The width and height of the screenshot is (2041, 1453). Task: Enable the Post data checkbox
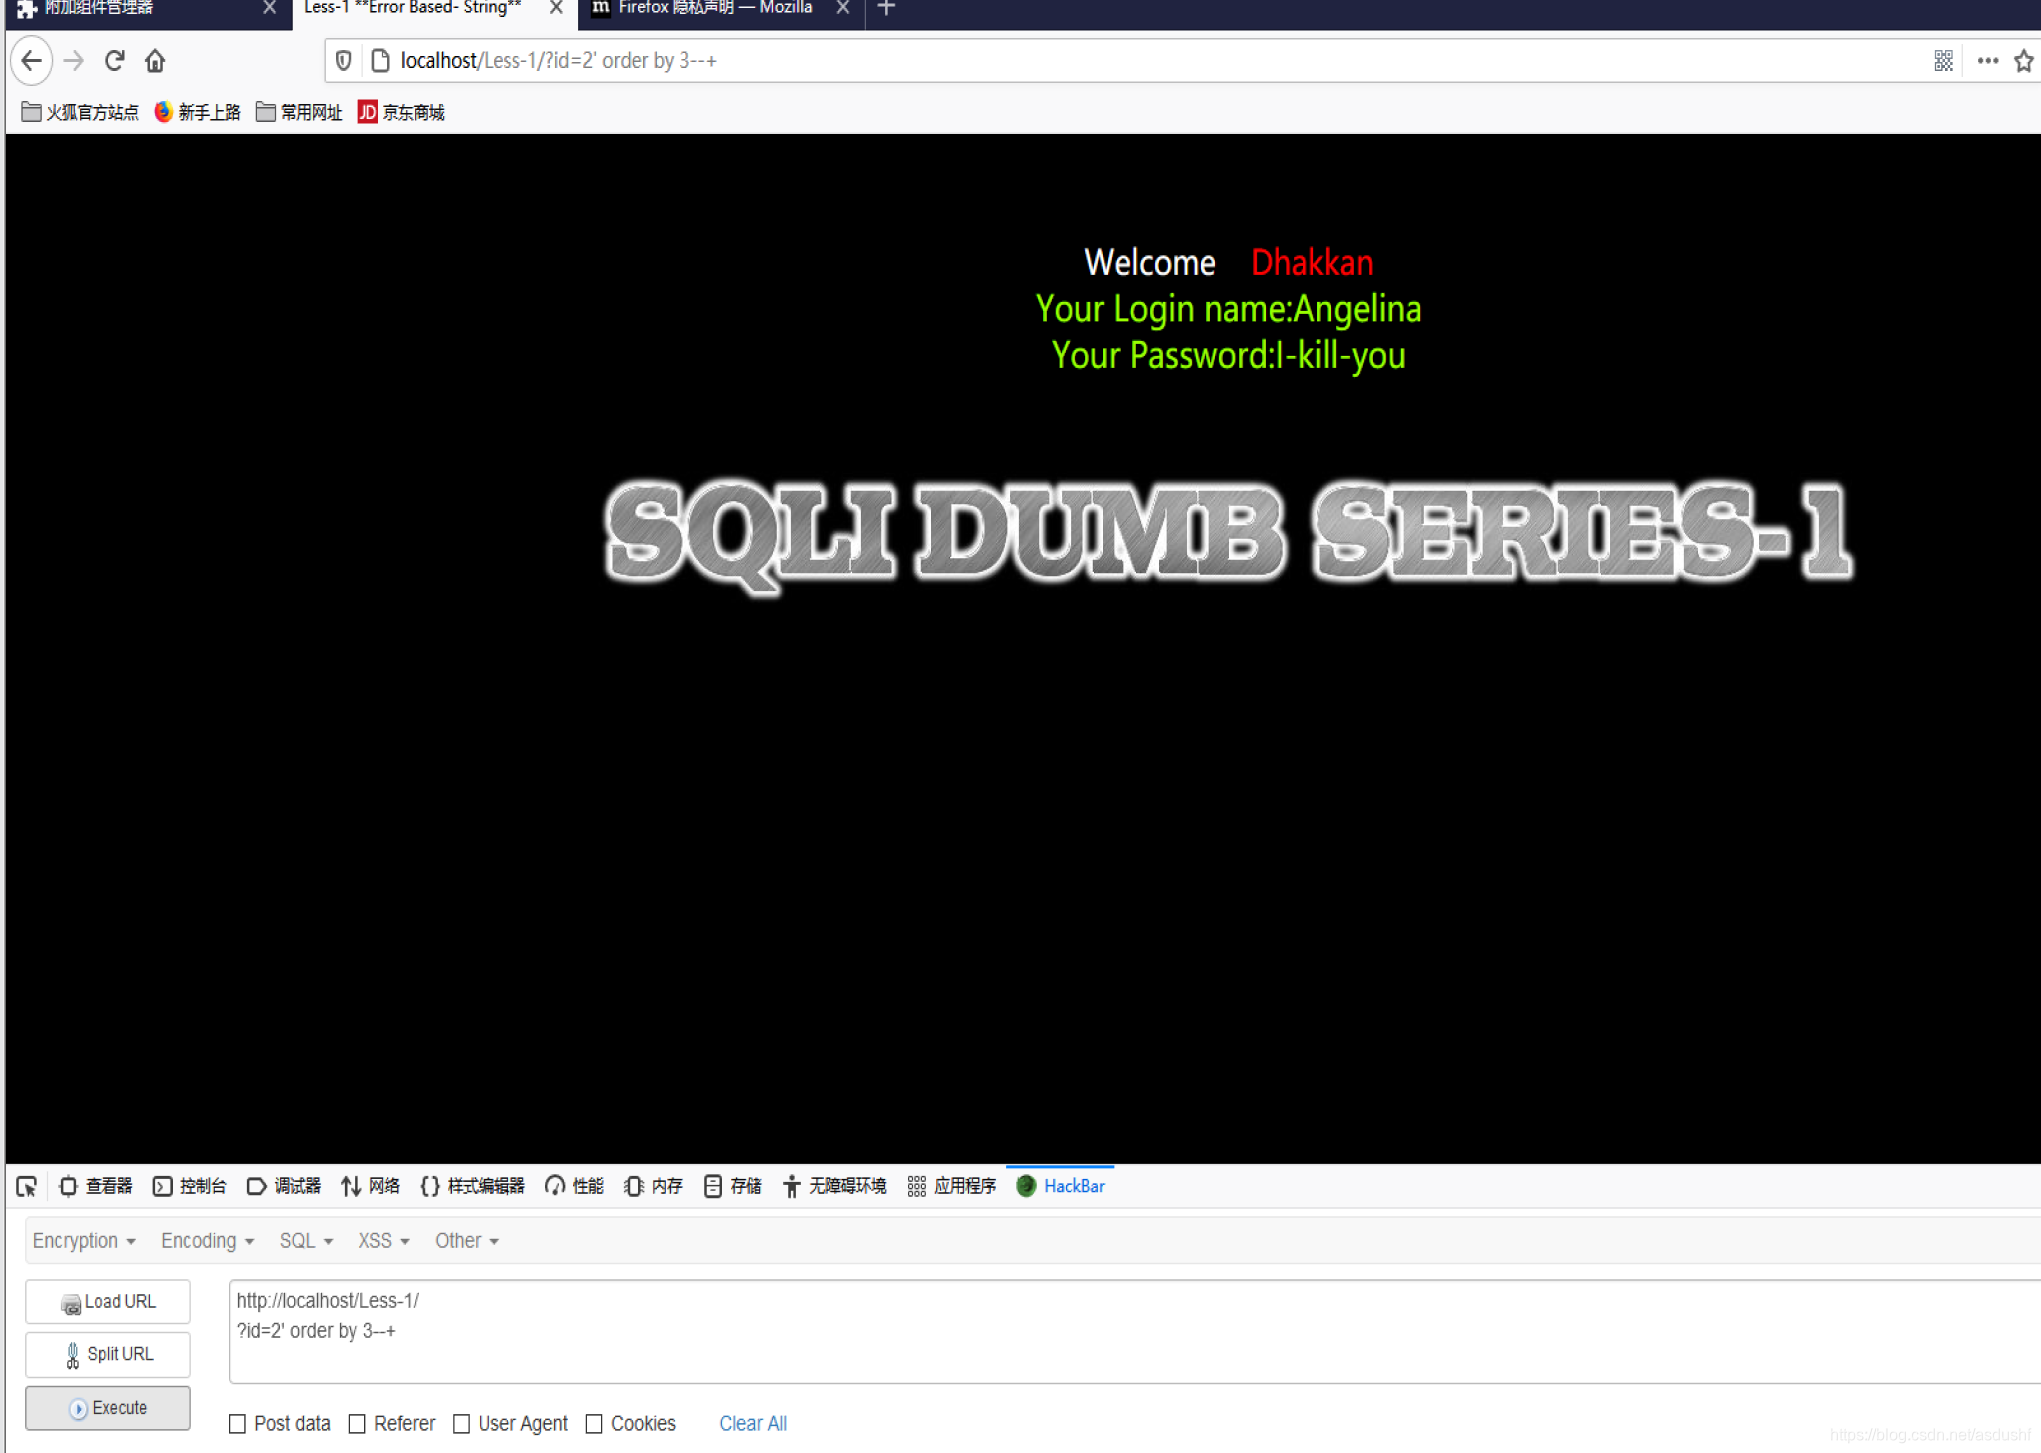(x=237, y=1423)
